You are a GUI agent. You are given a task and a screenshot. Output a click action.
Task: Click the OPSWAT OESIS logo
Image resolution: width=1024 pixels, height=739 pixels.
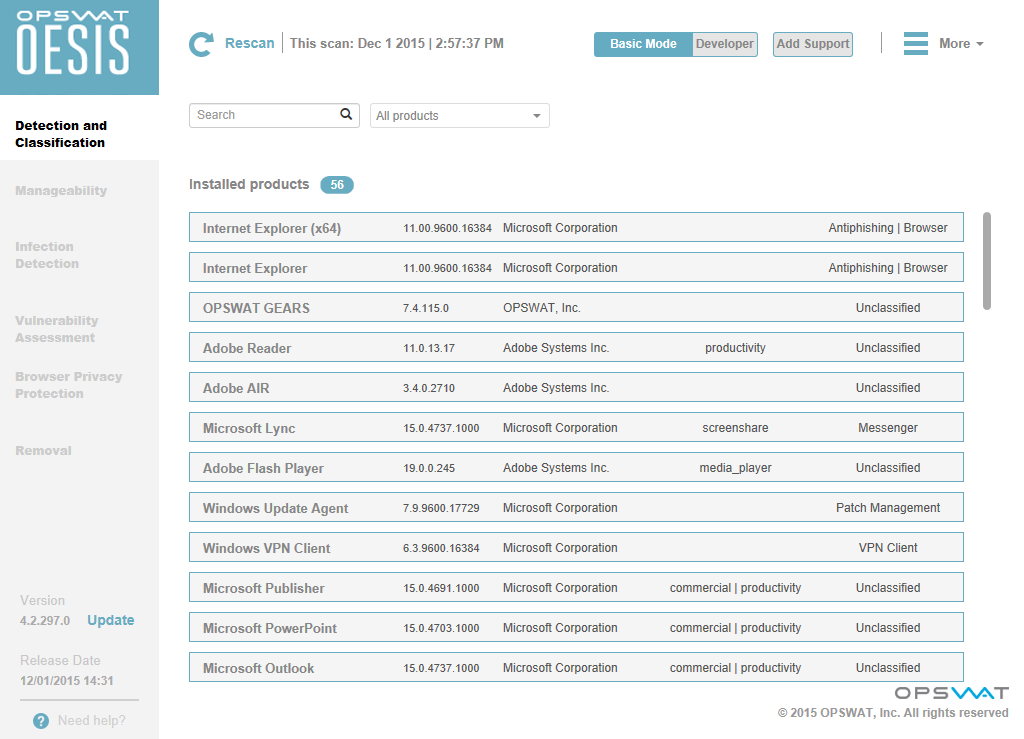point(79,47)
